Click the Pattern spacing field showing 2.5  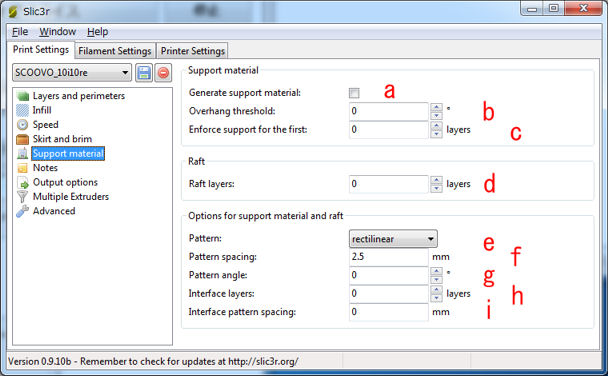389,257
